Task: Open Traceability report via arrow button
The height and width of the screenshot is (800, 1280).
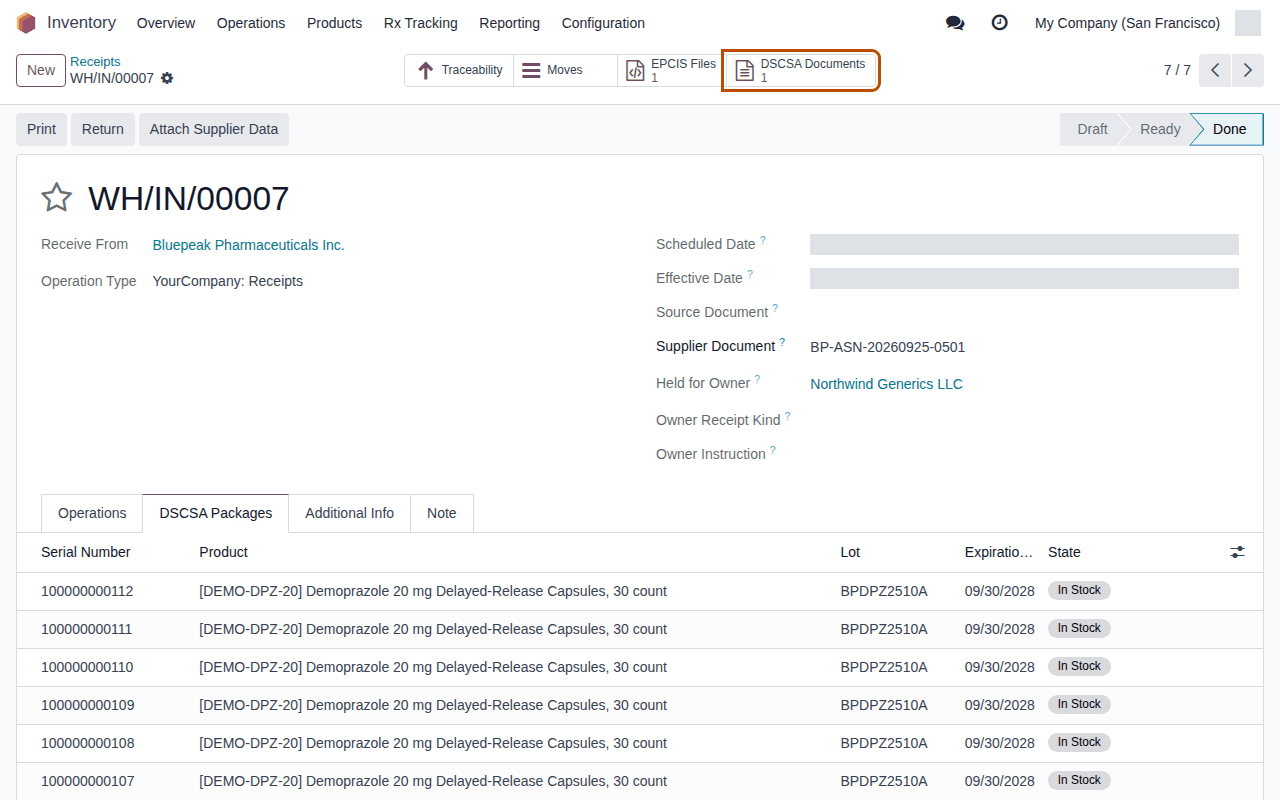Action: click(x=459, y=70)
